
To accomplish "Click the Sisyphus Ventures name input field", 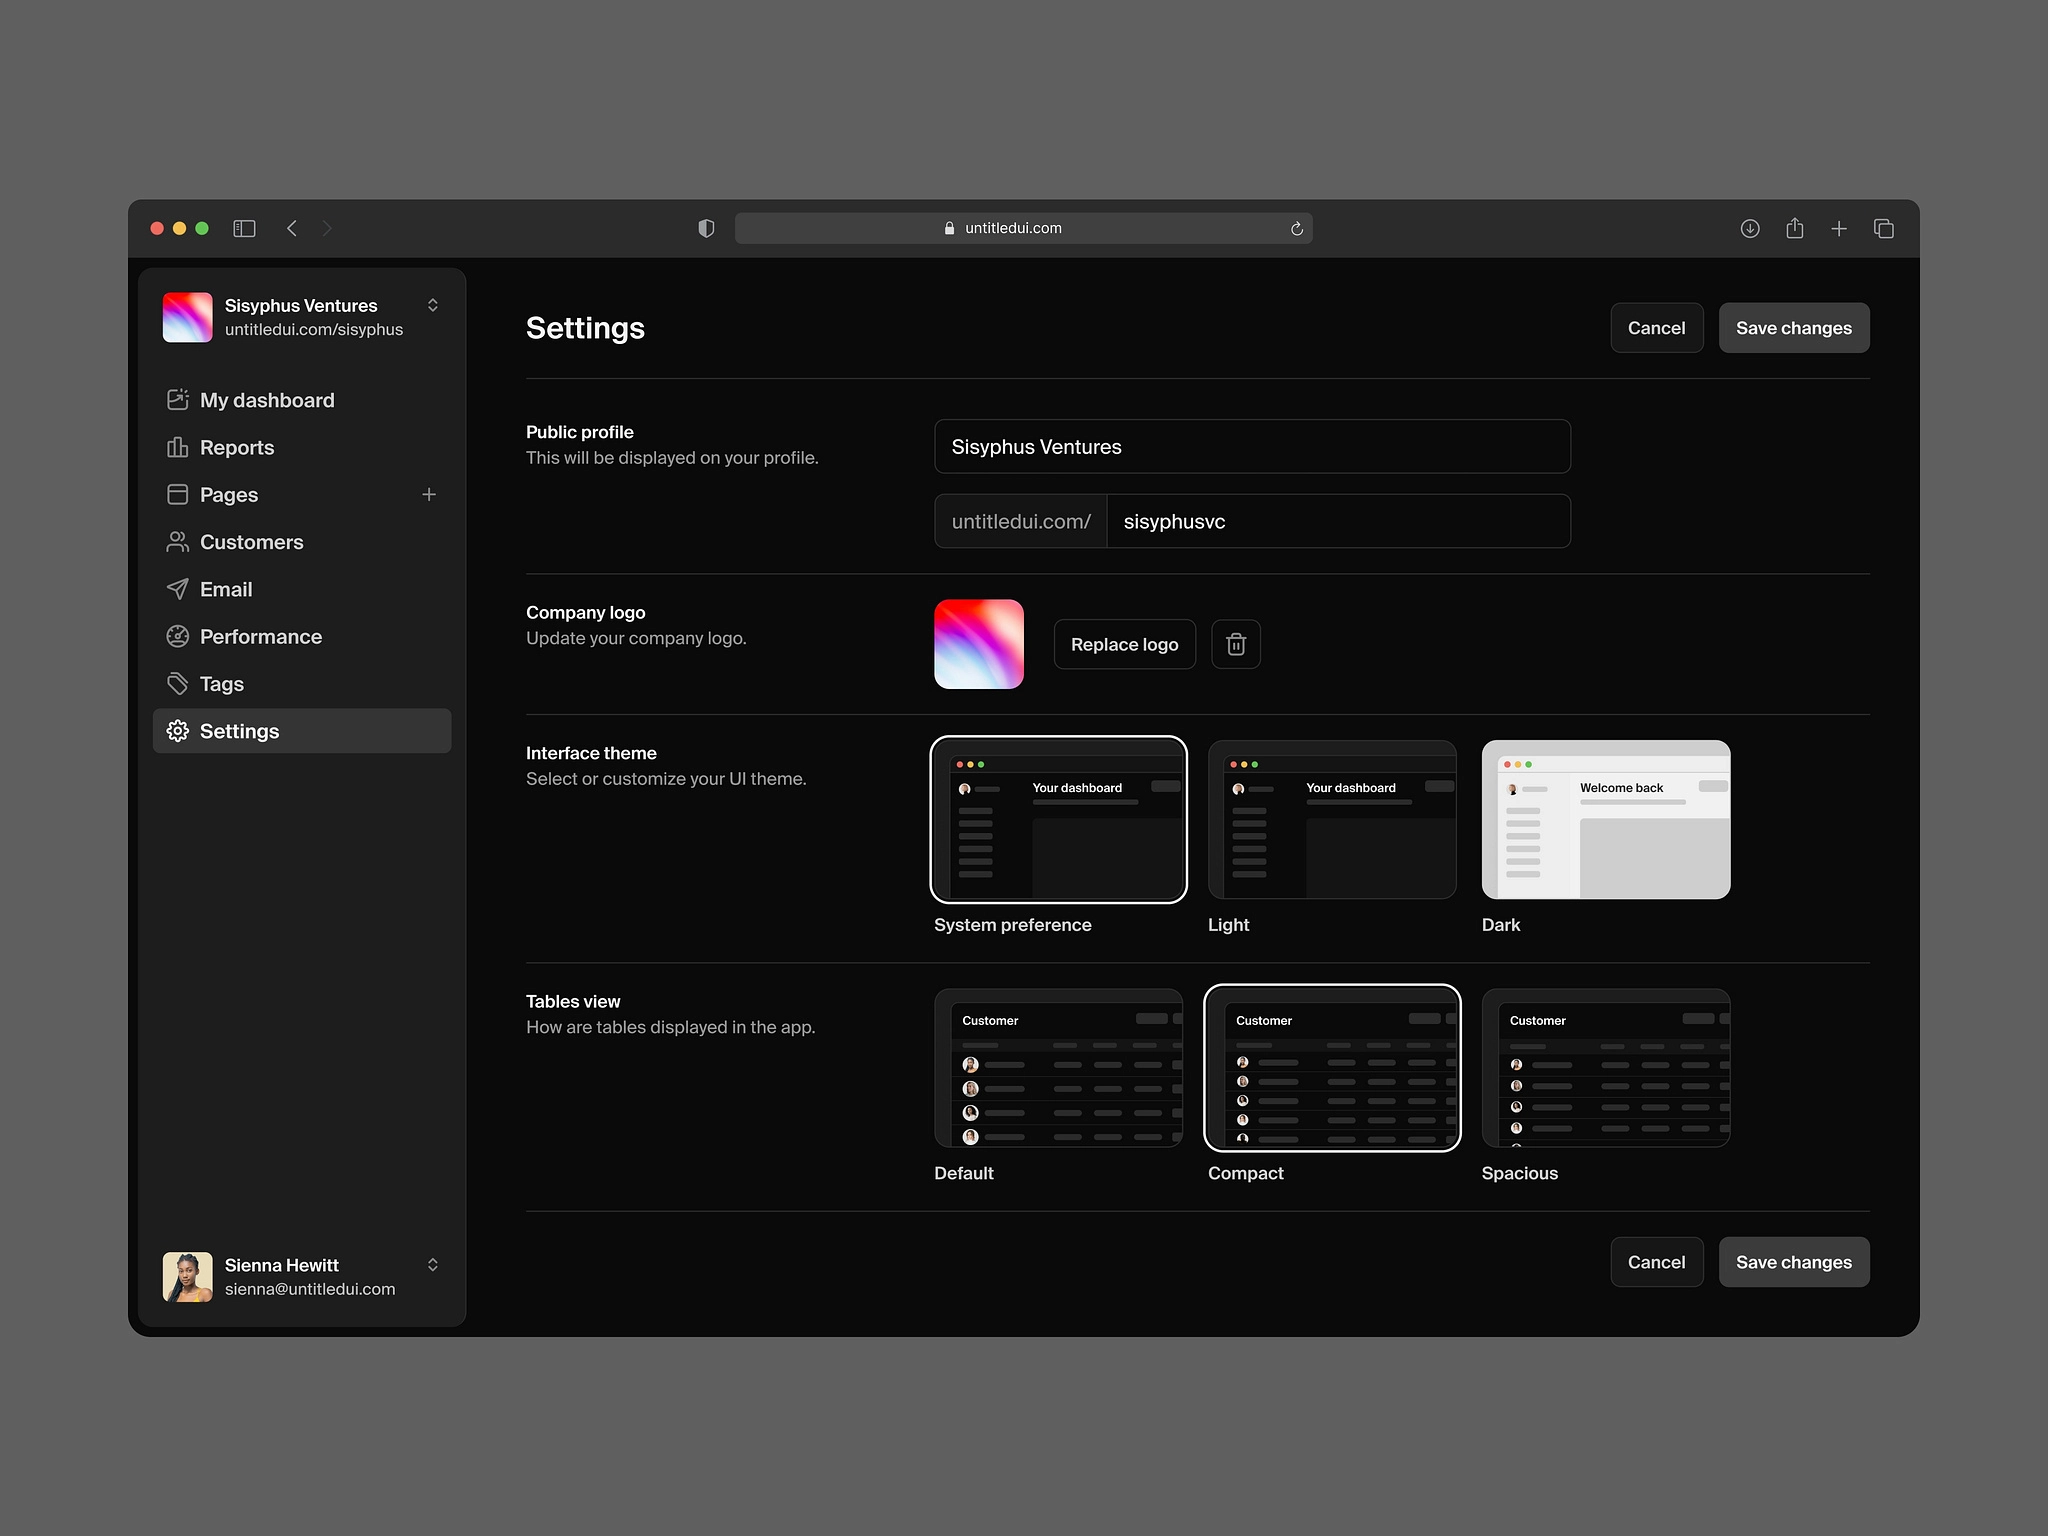I will tap(1252, 446).
